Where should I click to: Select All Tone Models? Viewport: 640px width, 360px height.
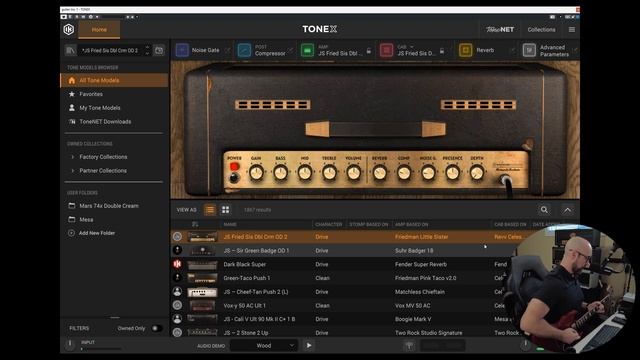(x=114, y=80)
